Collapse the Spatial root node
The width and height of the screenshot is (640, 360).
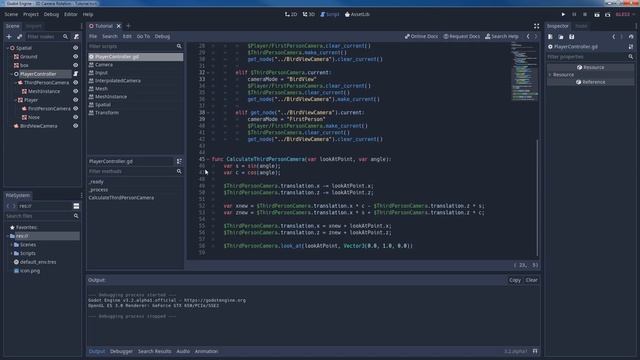(7, 48)
